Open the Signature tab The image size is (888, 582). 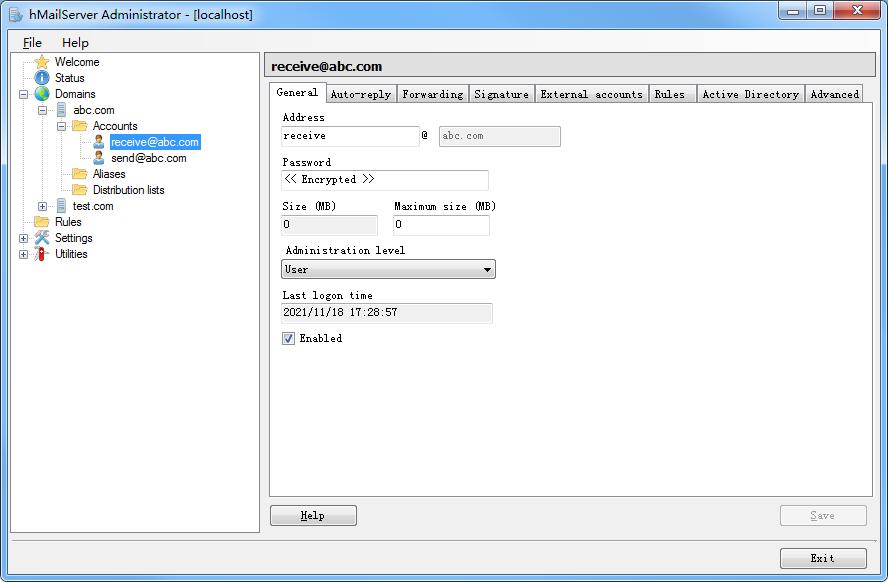coord(501,94)
